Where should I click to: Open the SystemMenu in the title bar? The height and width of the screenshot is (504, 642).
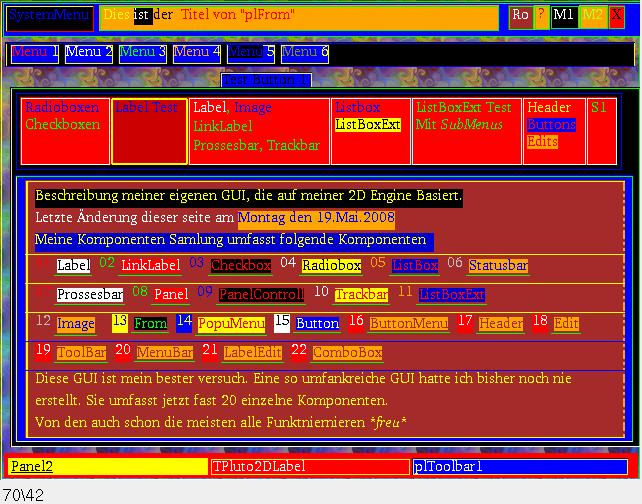pos(49,17)
